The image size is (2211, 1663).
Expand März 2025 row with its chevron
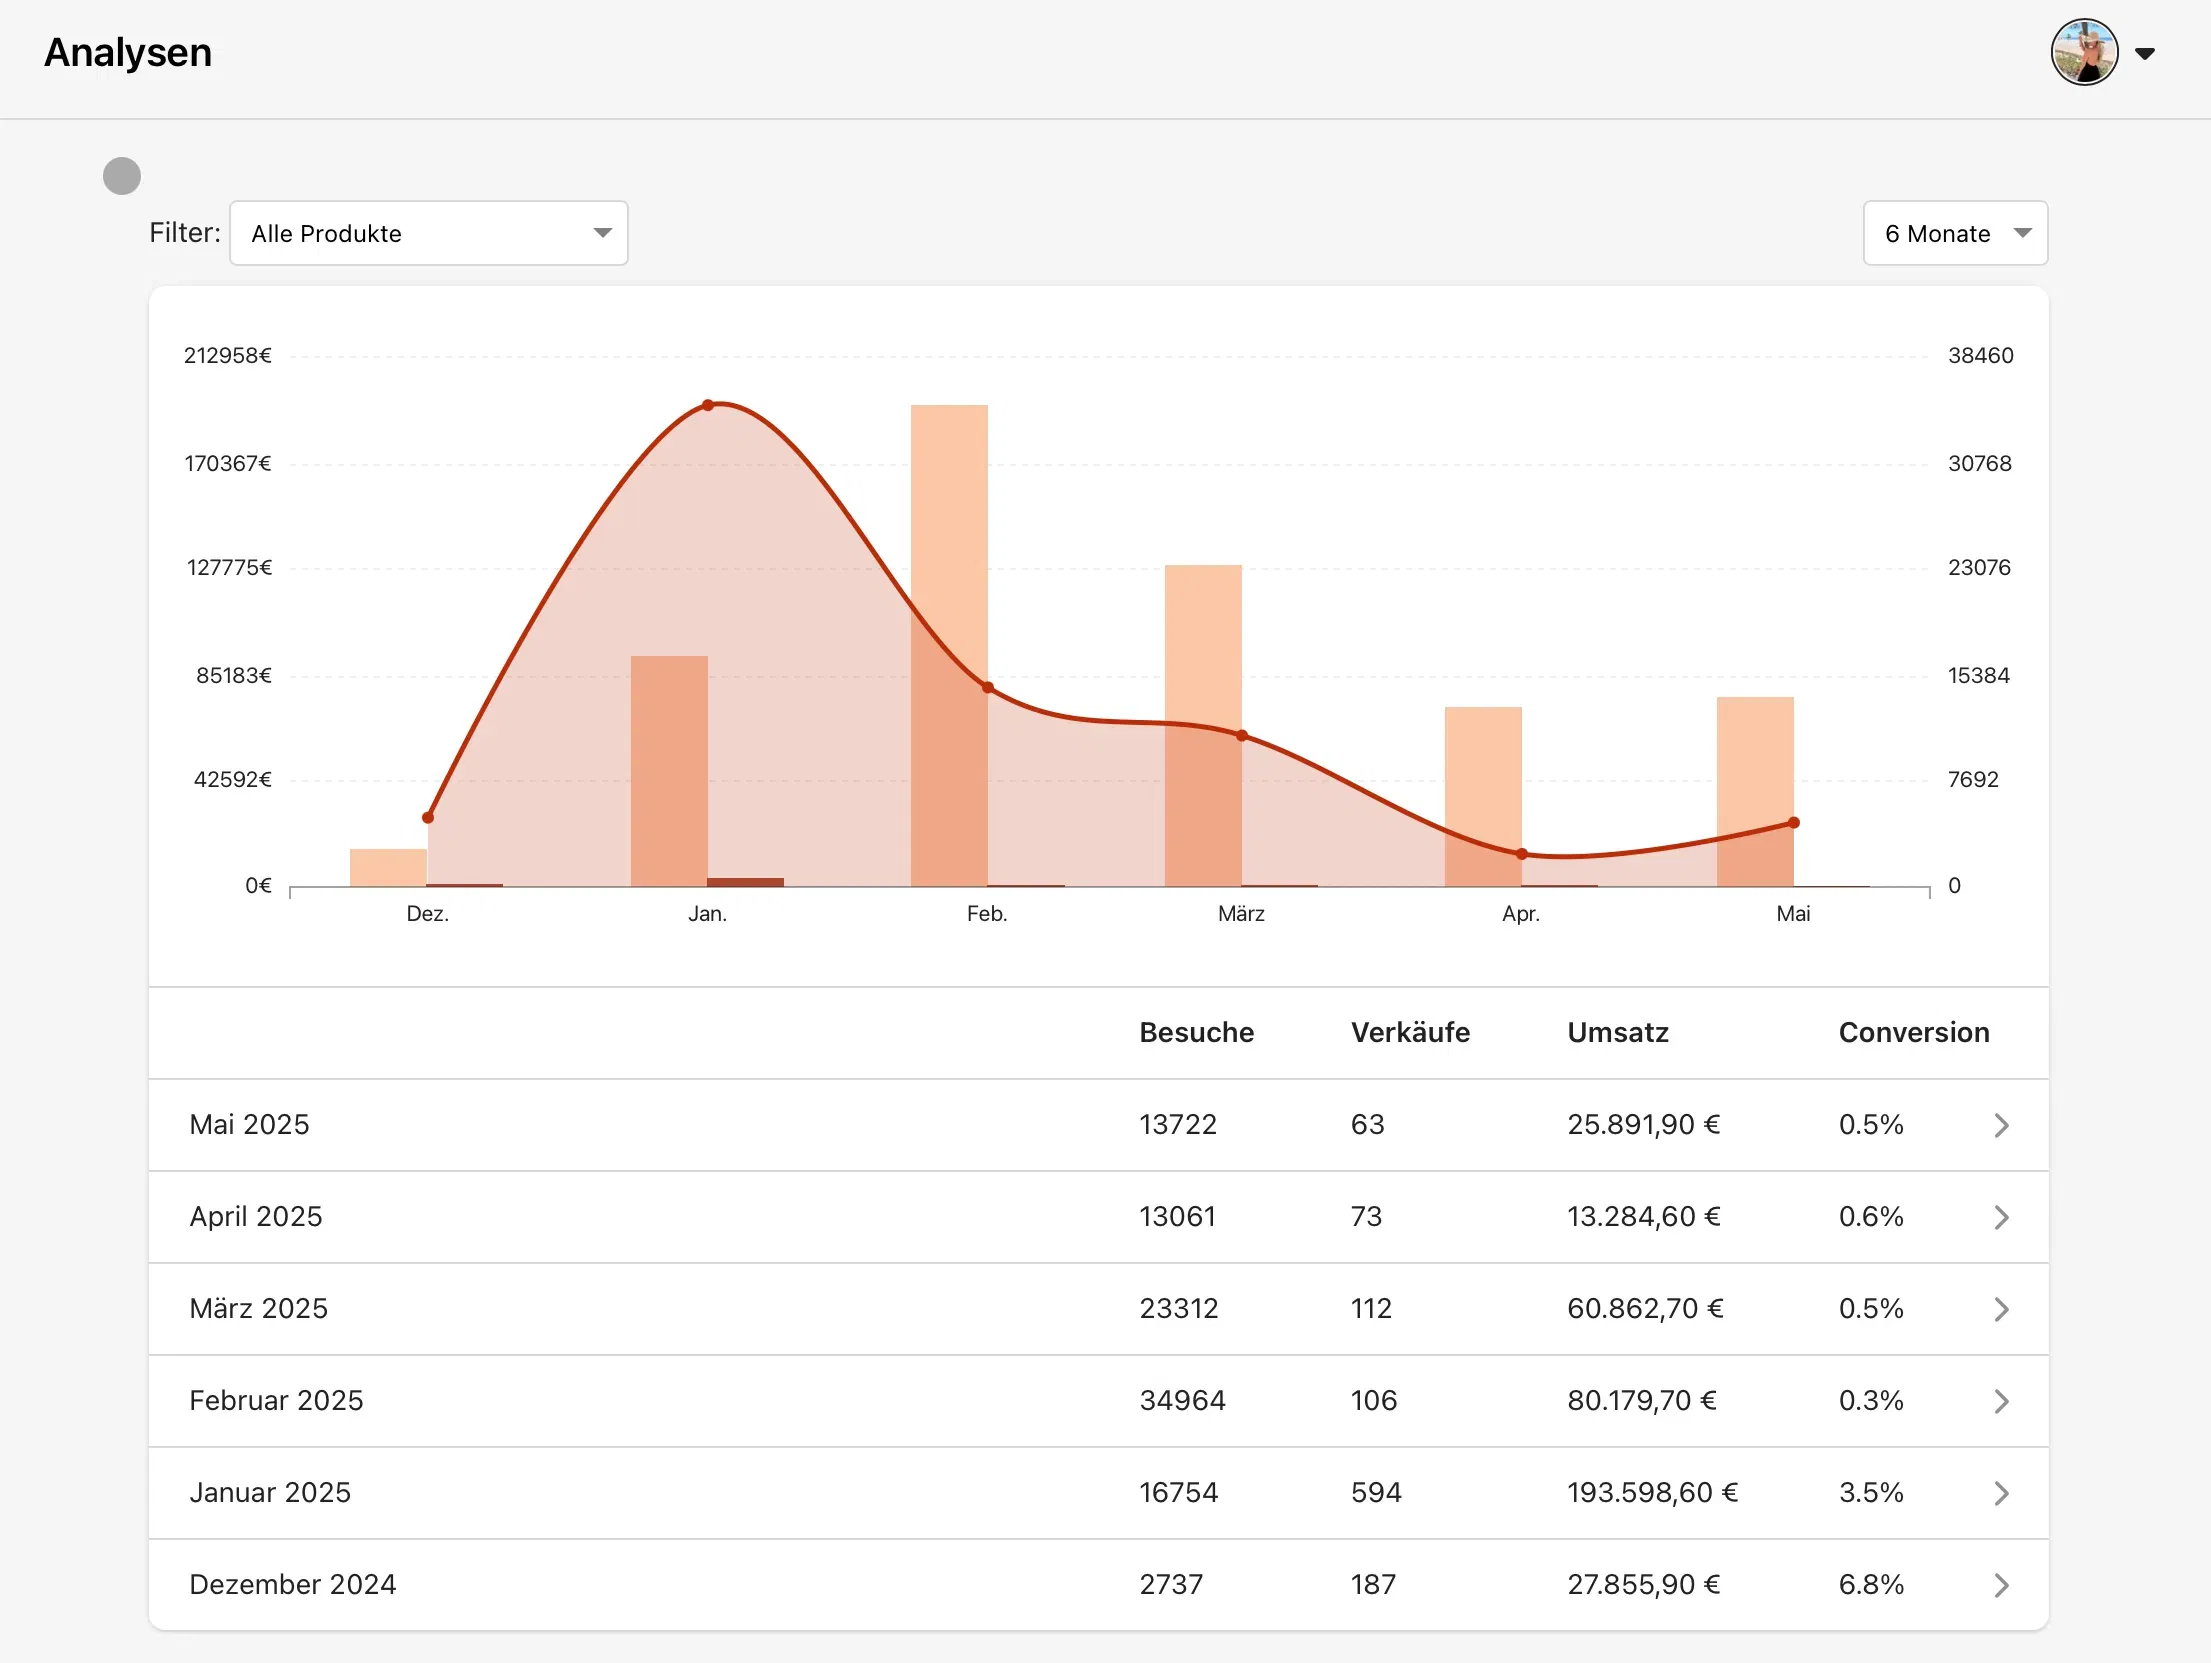(x=2001, y=1309)
